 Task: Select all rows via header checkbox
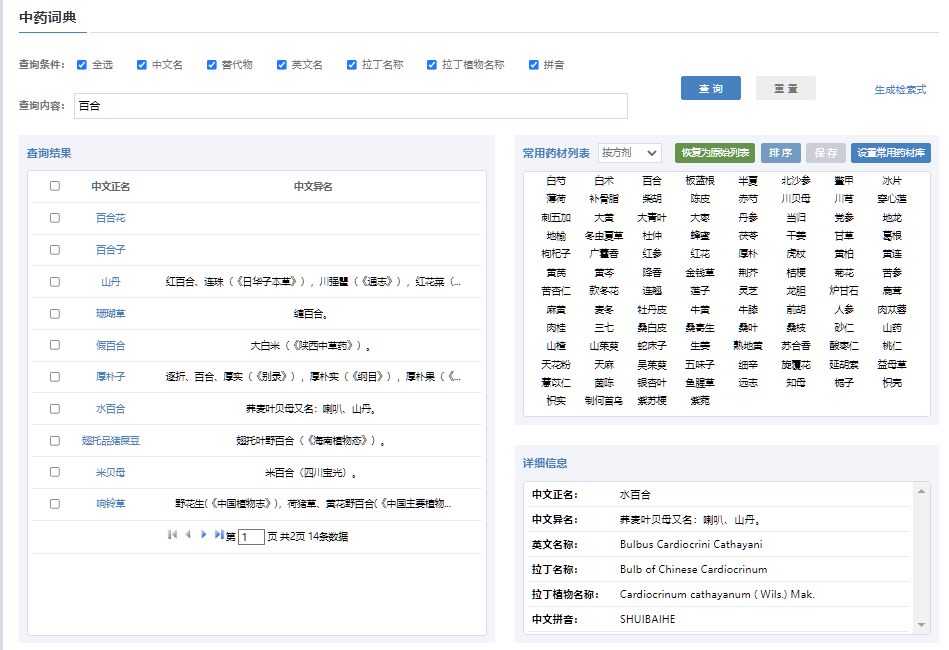[x=55, y=186]
